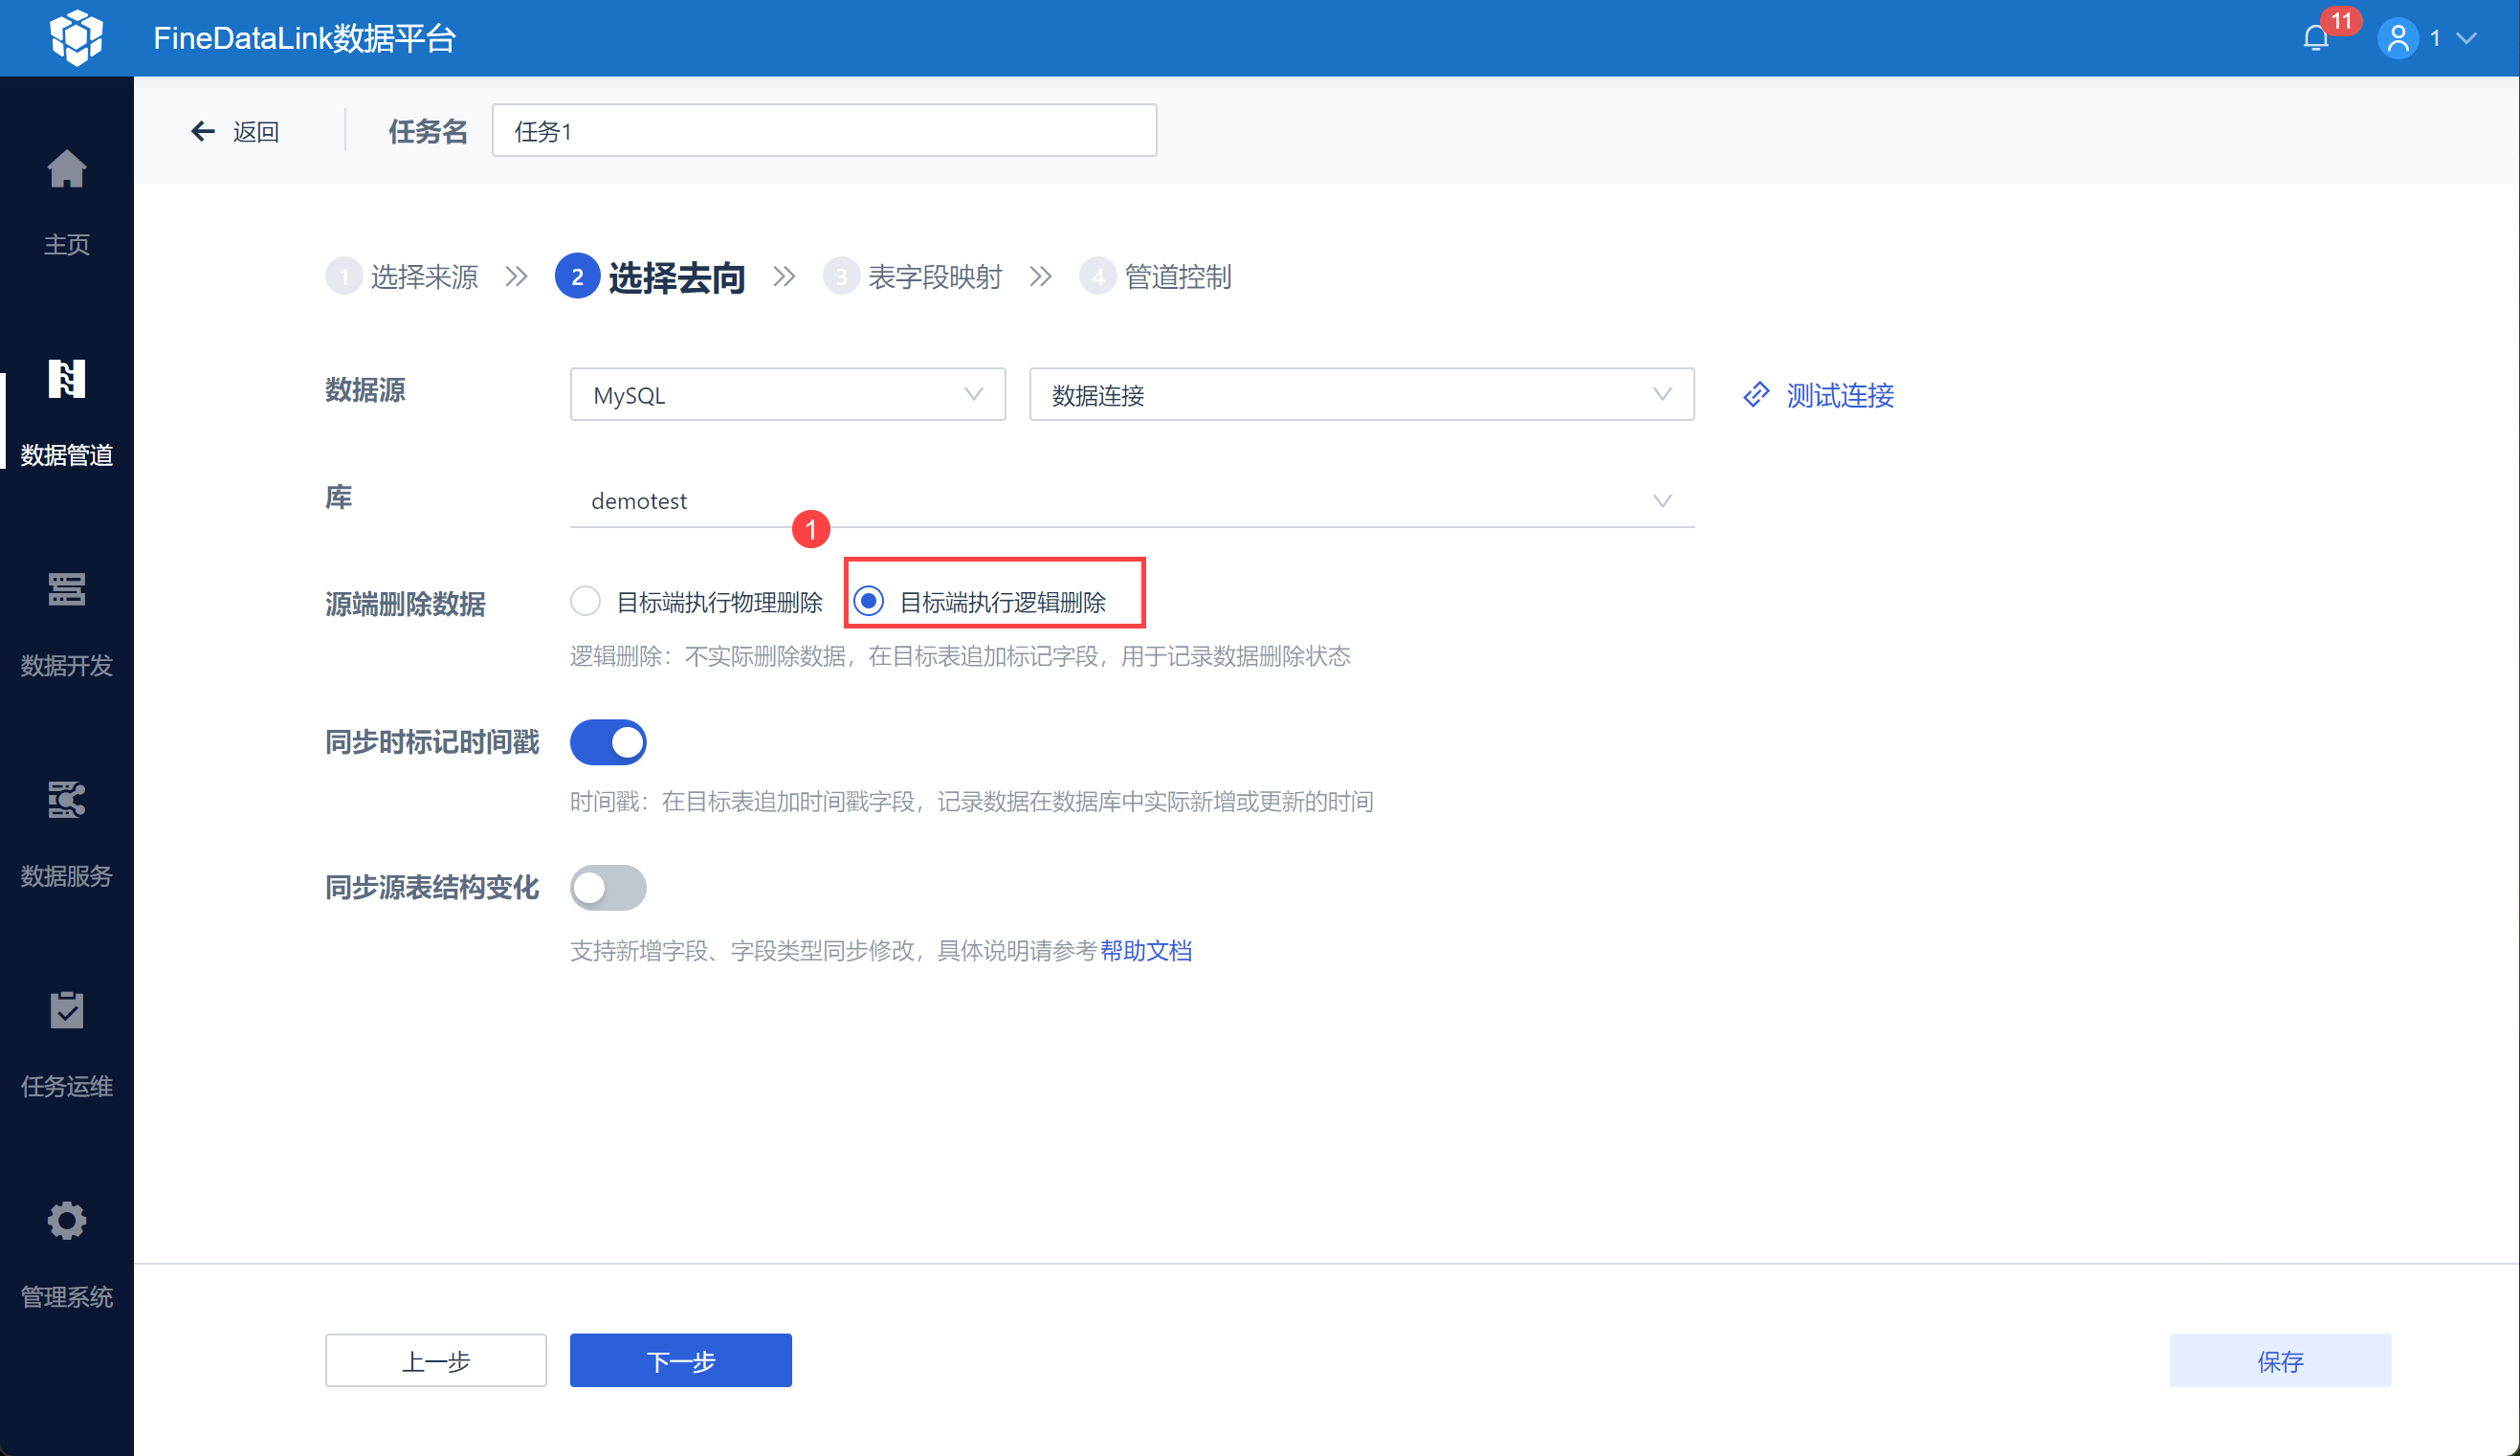Click the 任务名 input field
Screen dimensions: 2520x1456
823,131
